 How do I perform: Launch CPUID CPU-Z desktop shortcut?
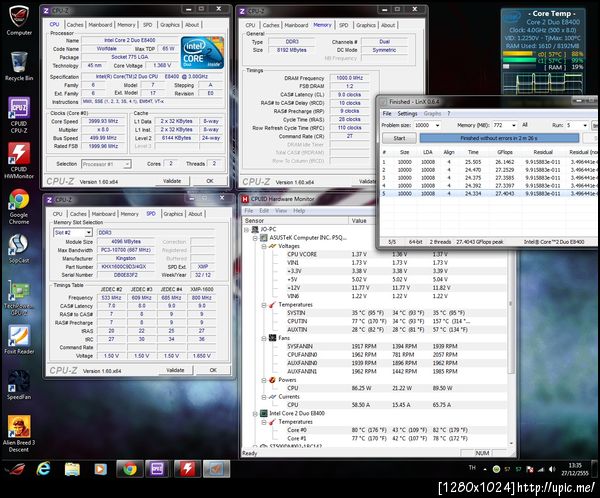point(19,115)
